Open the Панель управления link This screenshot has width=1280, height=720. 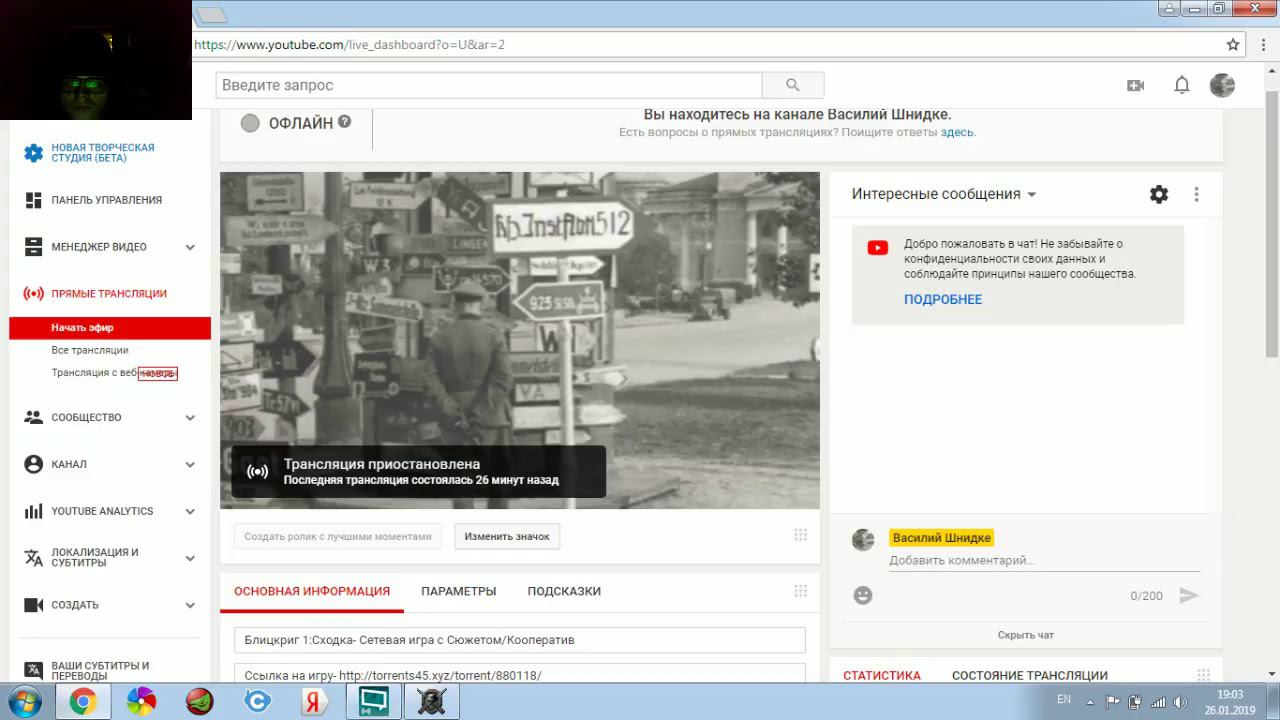click(x=107, y=200)
